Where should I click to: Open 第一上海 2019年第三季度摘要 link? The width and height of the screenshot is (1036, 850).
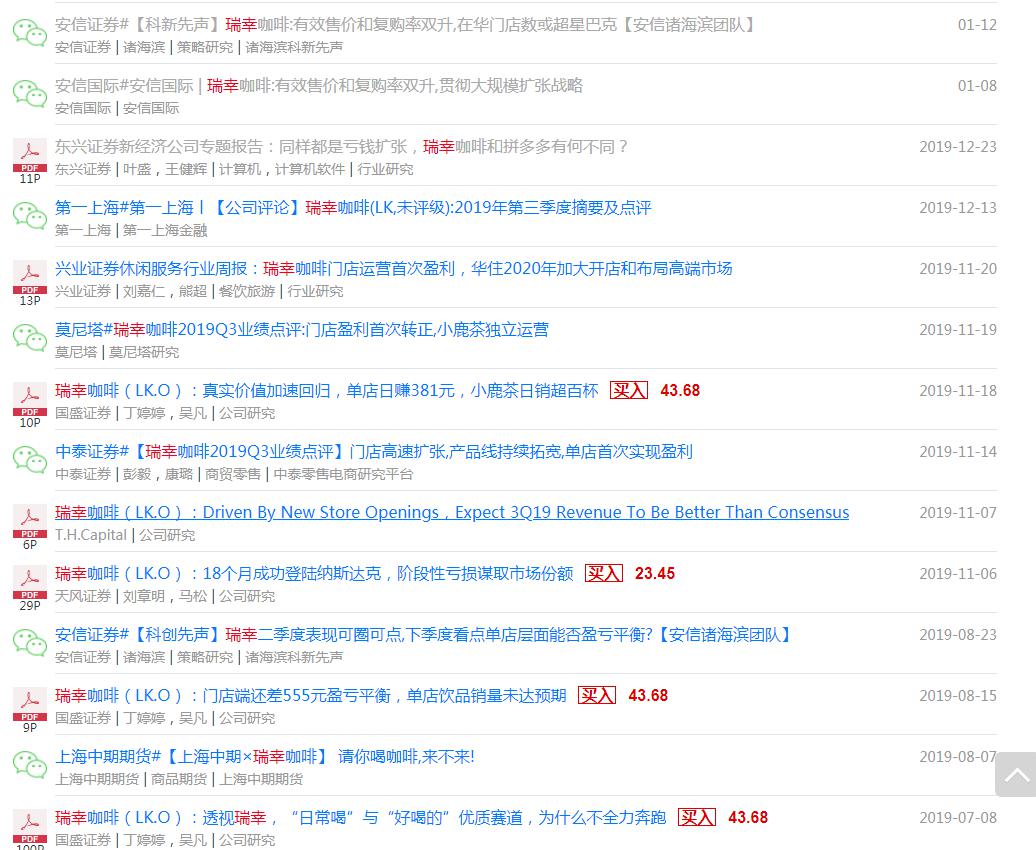(x=353, y=208)
